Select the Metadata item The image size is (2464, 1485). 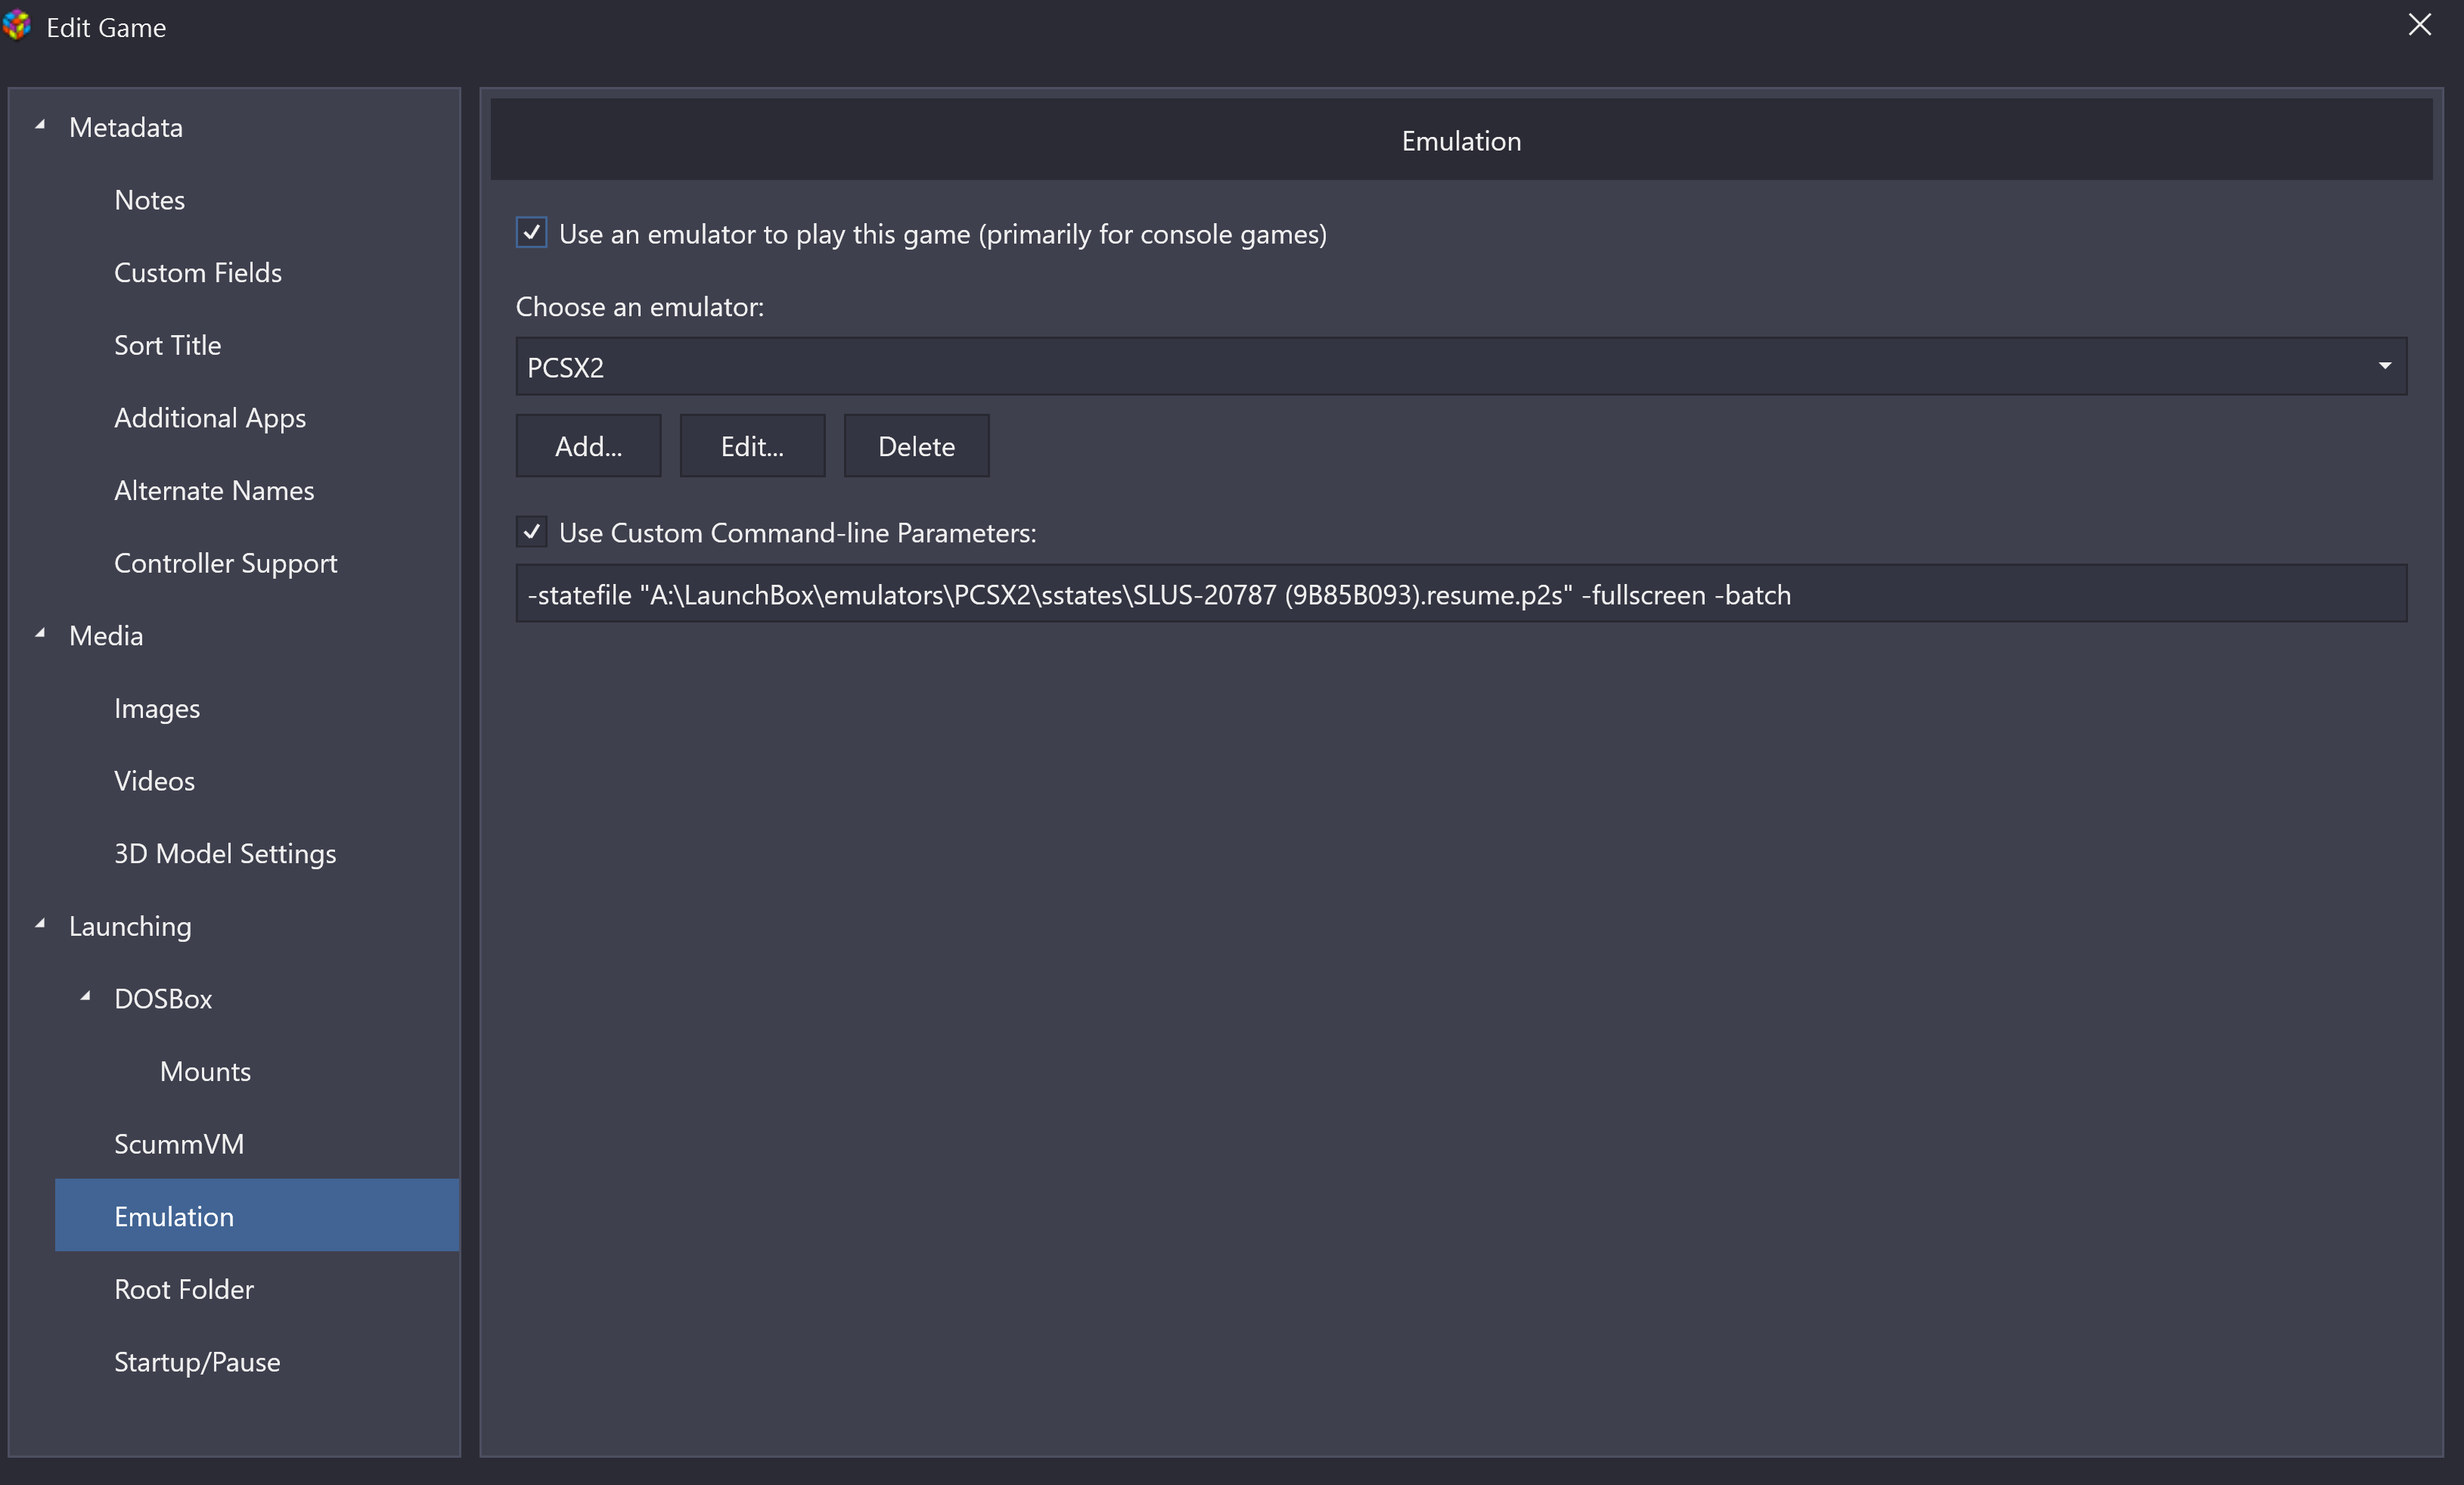(126, 127)
